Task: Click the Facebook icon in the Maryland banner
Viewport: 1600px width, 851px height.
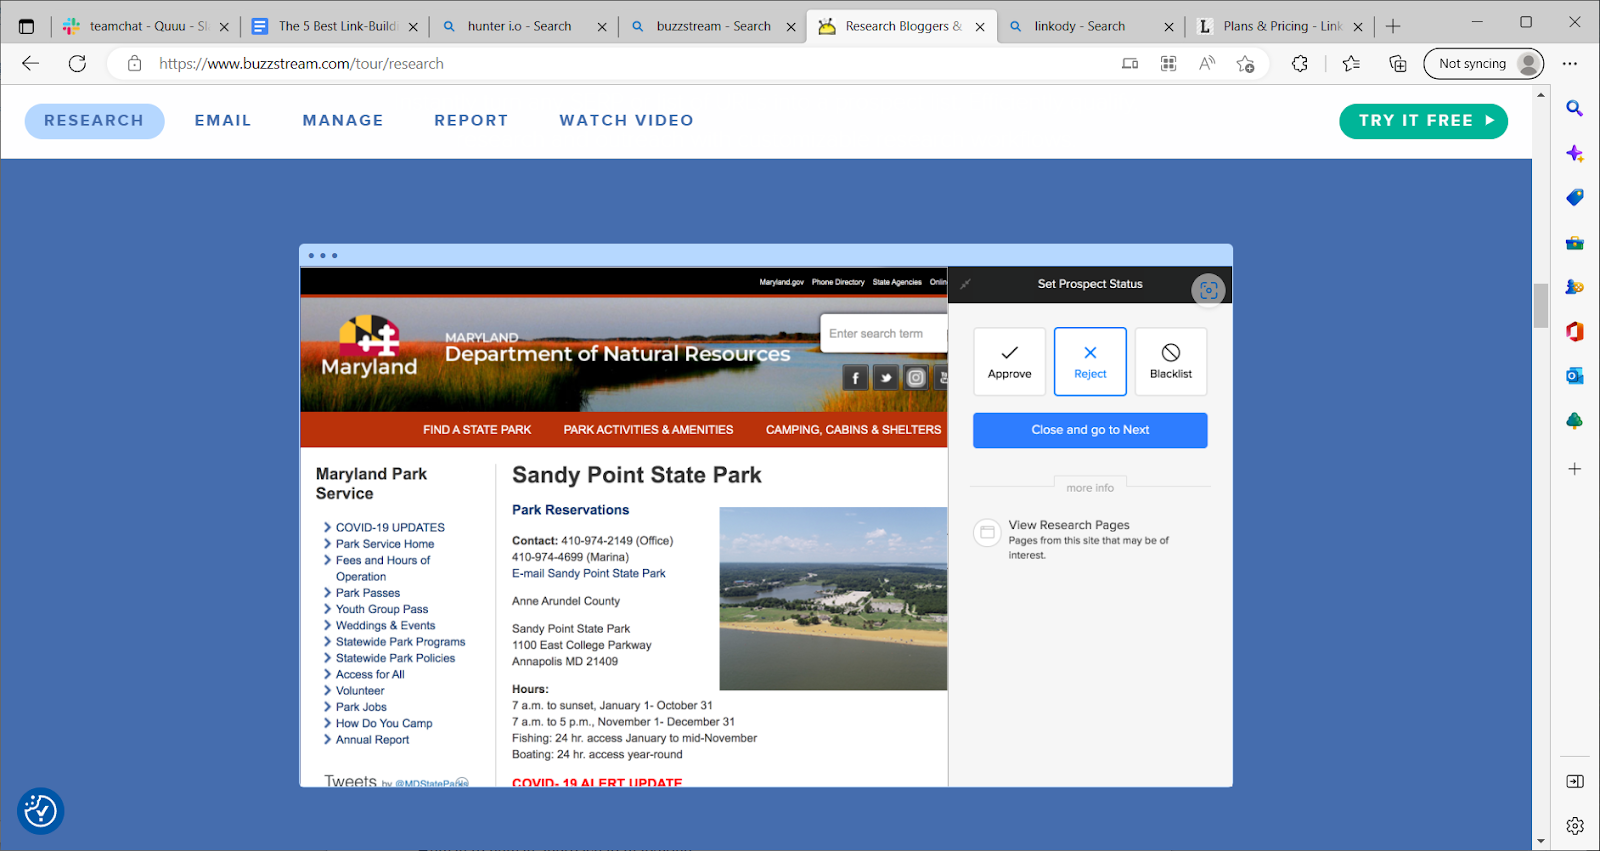Action: (855, 377)
